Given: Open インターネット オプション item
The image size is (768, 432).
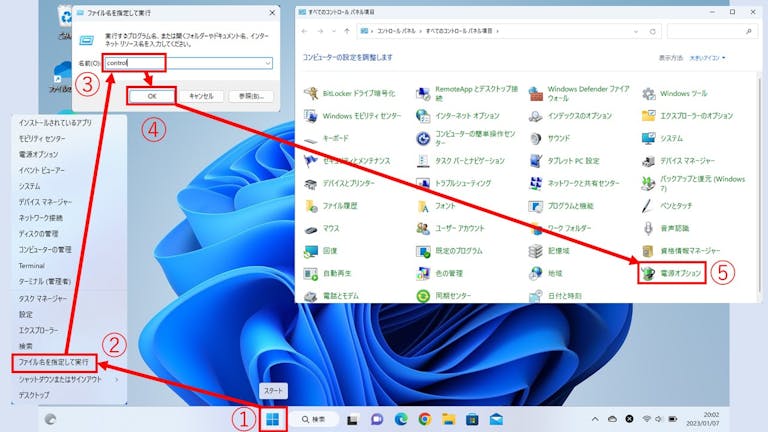Looking at the screenshot, I should [x=458, y=116].
